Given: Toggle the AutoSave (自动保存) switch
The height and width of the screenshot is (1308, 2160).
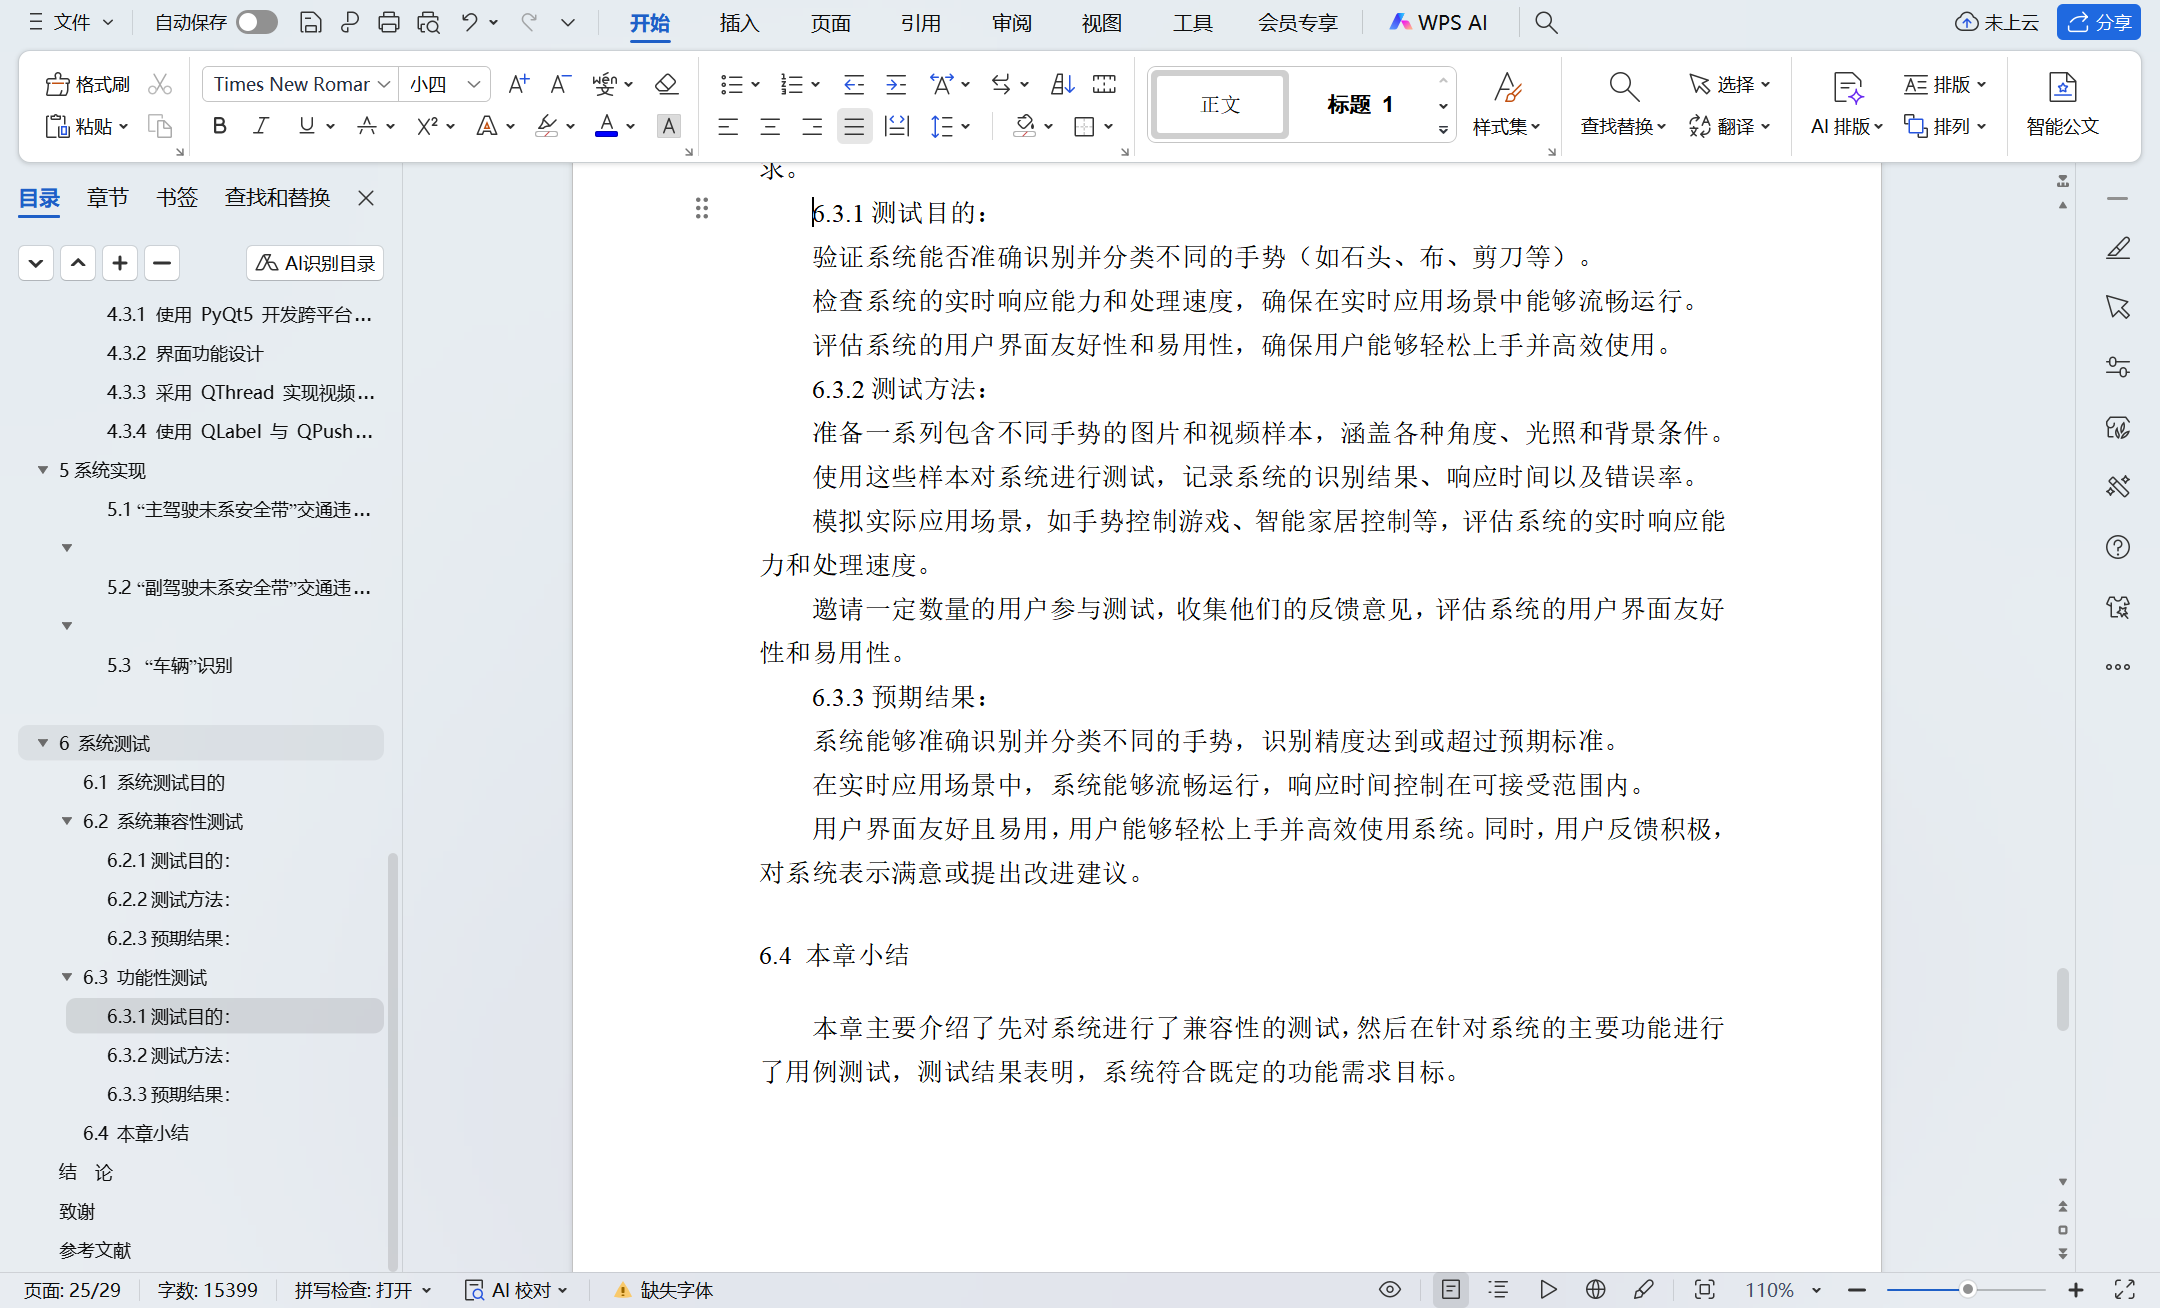Looking at the screenshot, I should pyautogui.click(x=257, y=22).
